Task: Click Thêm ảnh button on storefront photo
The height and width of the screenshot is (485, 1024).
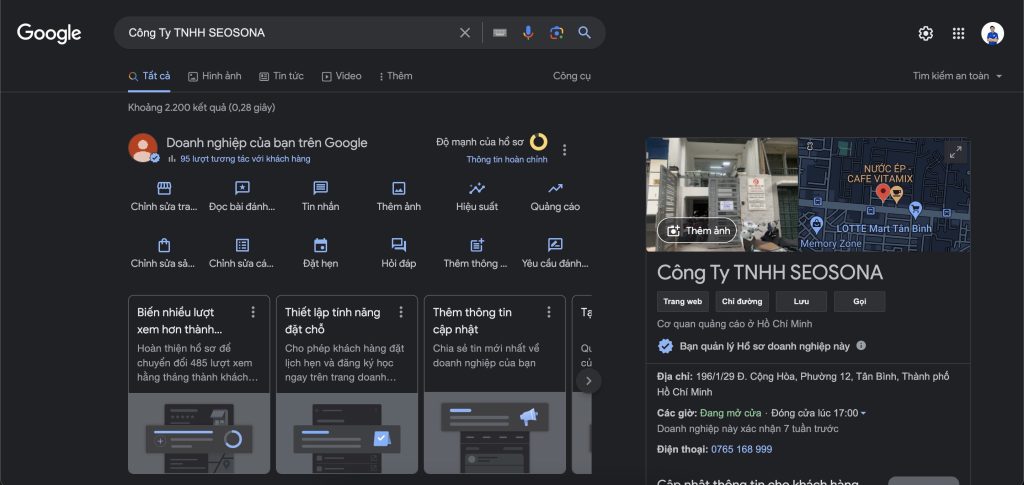Action: (697, 230)
